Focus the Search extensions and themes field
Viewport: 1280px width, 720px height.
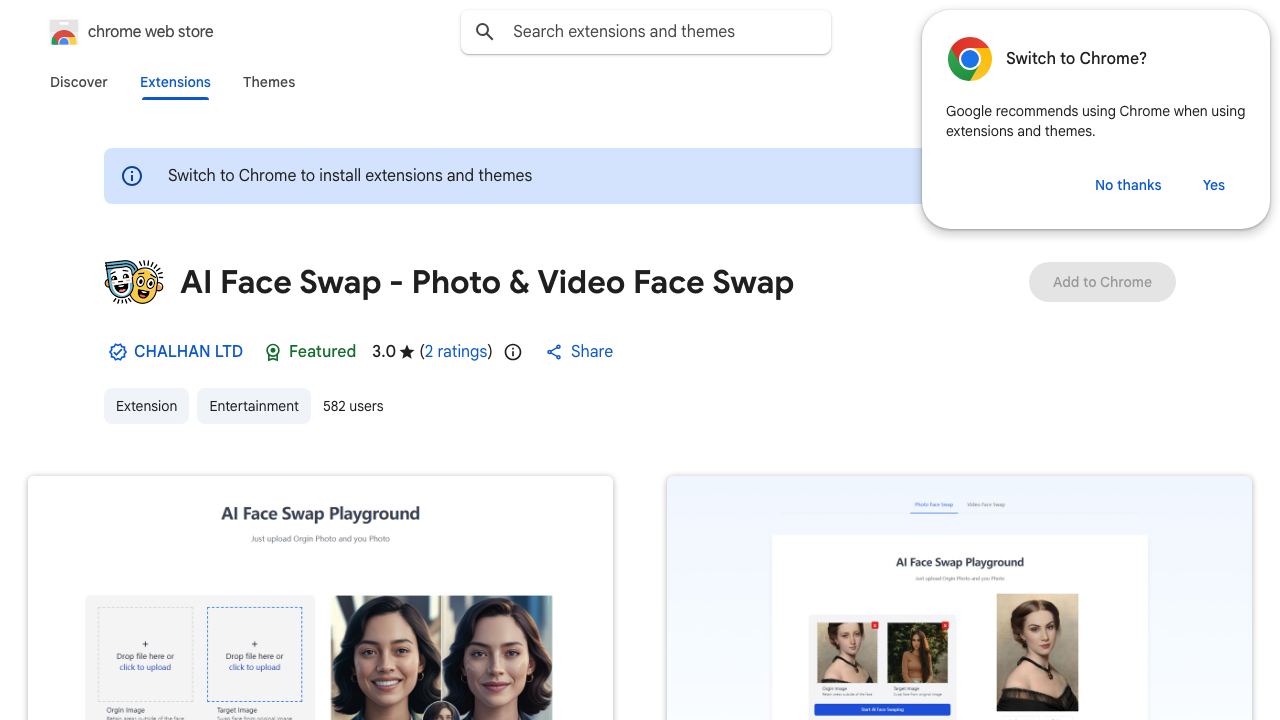(x=646, y=32)
